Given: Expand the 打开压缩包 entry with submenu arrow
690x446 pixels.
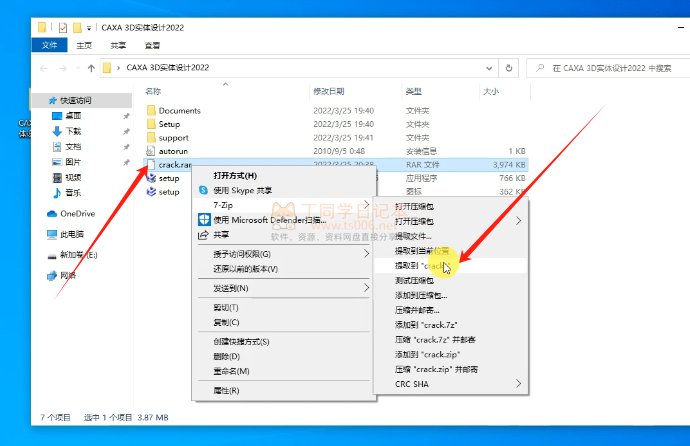Looking at the screenshot, I should pos(451,221).
